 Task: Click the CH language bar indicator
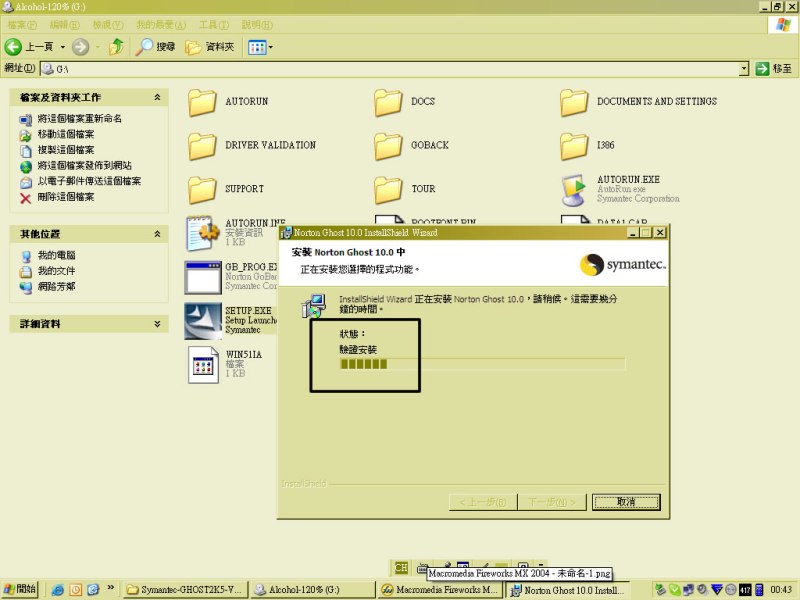coord(401,567)
